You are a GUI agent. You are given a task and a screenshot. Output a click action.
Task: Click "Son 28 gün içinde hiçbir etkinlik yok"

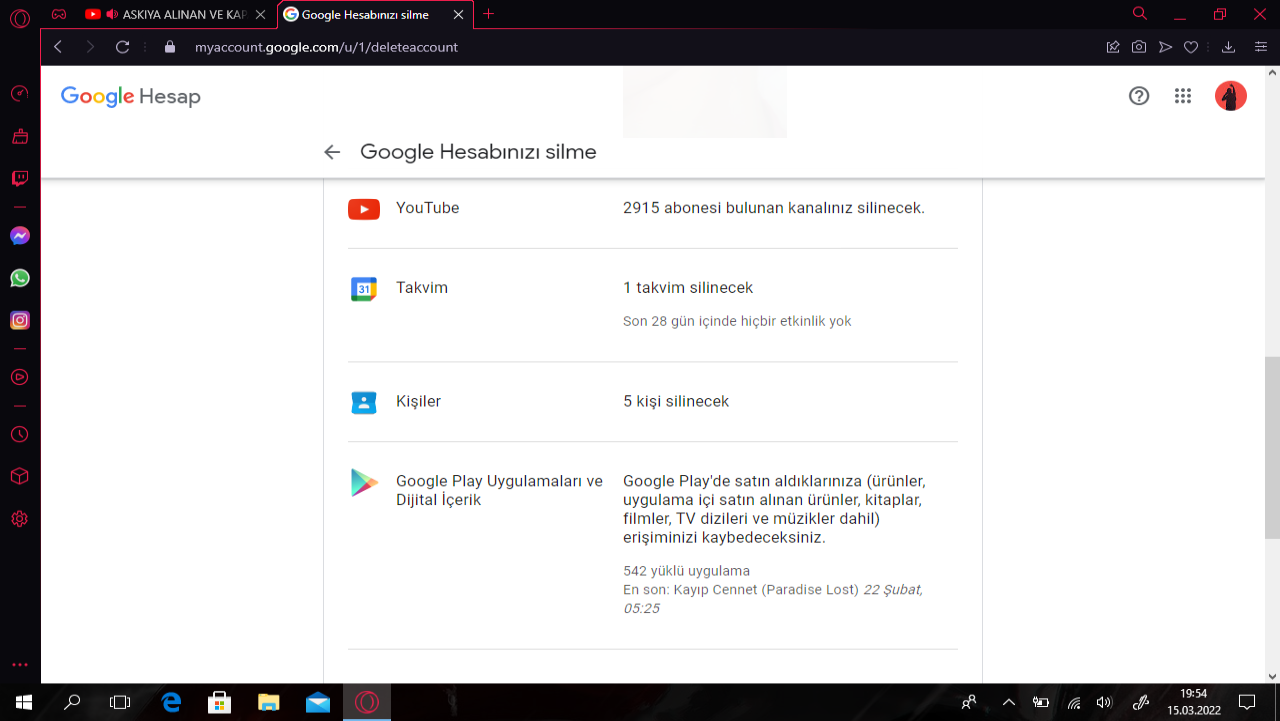tap(737, 321)
